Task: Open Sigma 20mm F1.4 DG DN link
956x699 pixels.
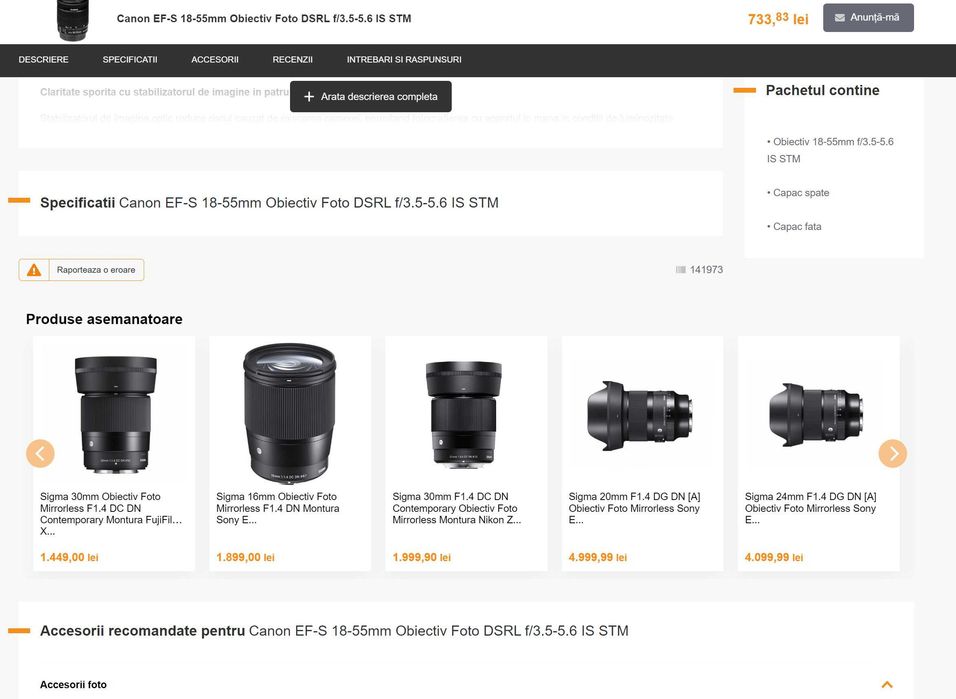Action: (x=634, y=508)
